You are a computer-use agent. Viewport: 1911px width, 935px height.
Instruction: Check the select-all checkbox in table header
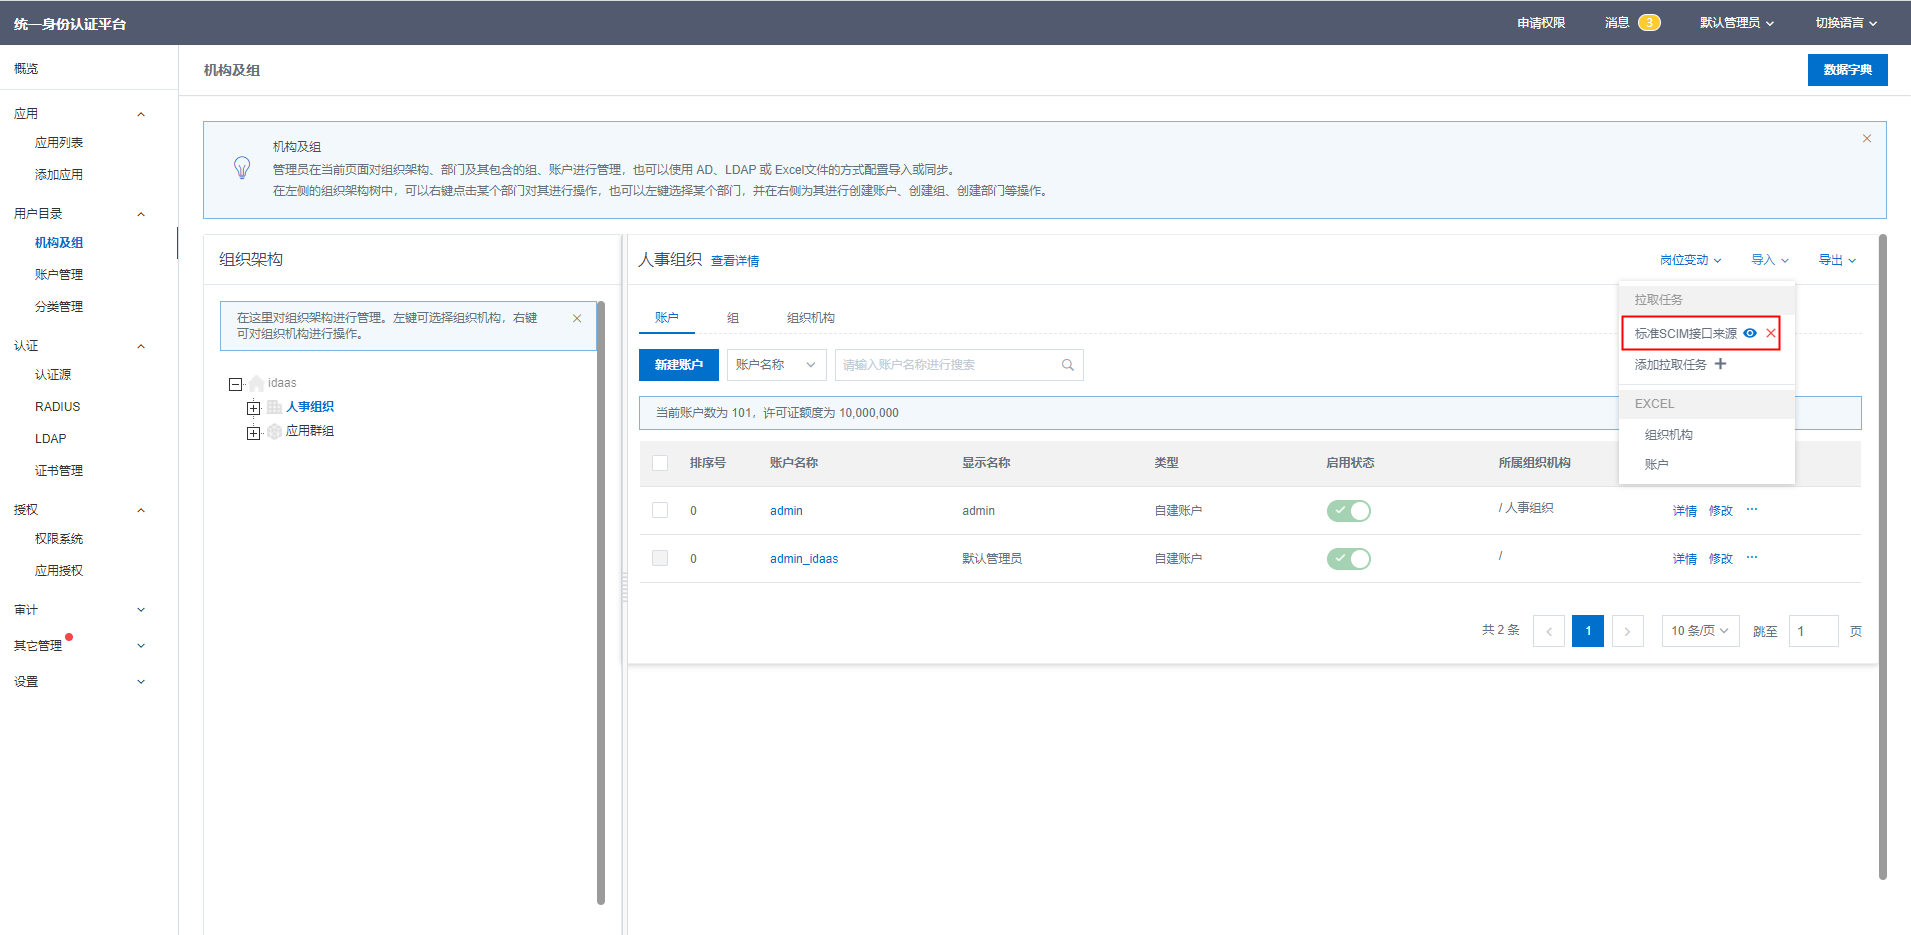coord(660,463)
